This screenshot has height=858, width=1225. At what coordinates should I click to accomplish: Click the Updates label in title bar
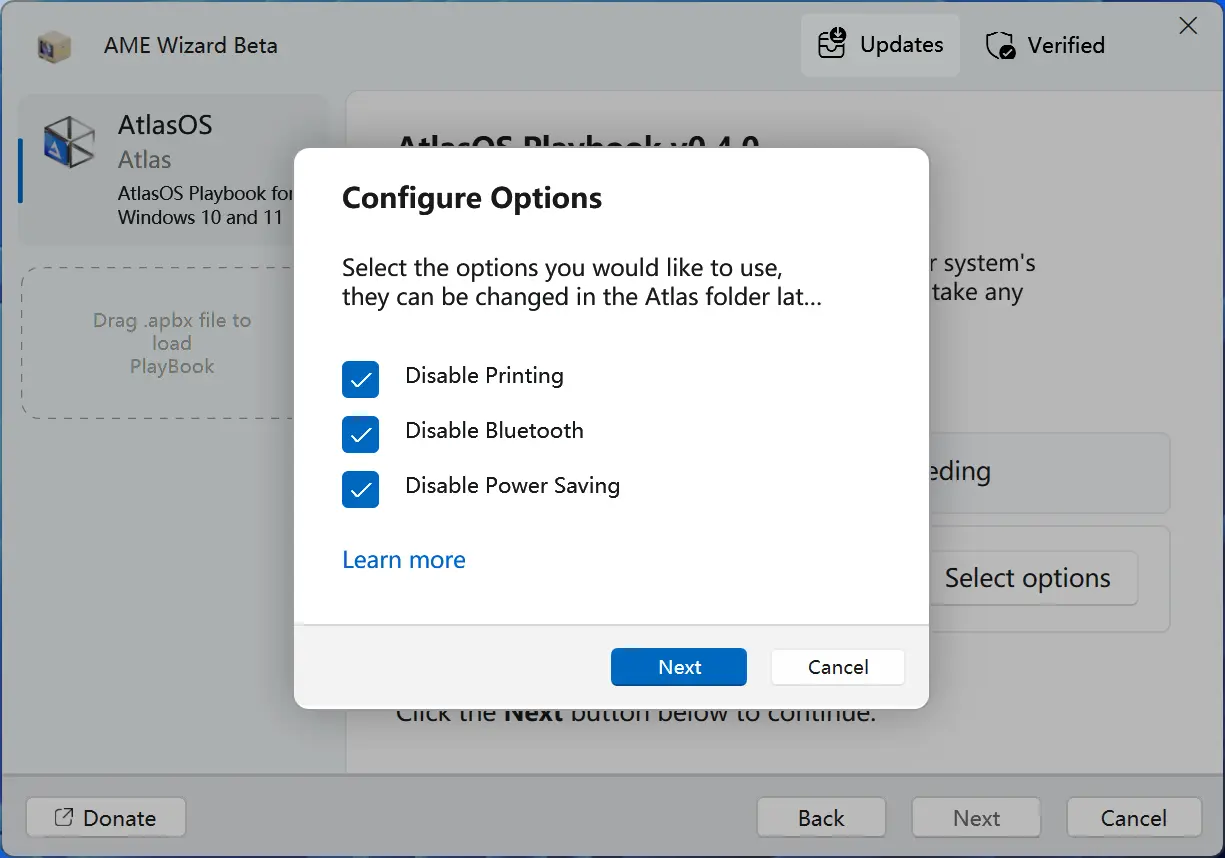tap(901, 45)
